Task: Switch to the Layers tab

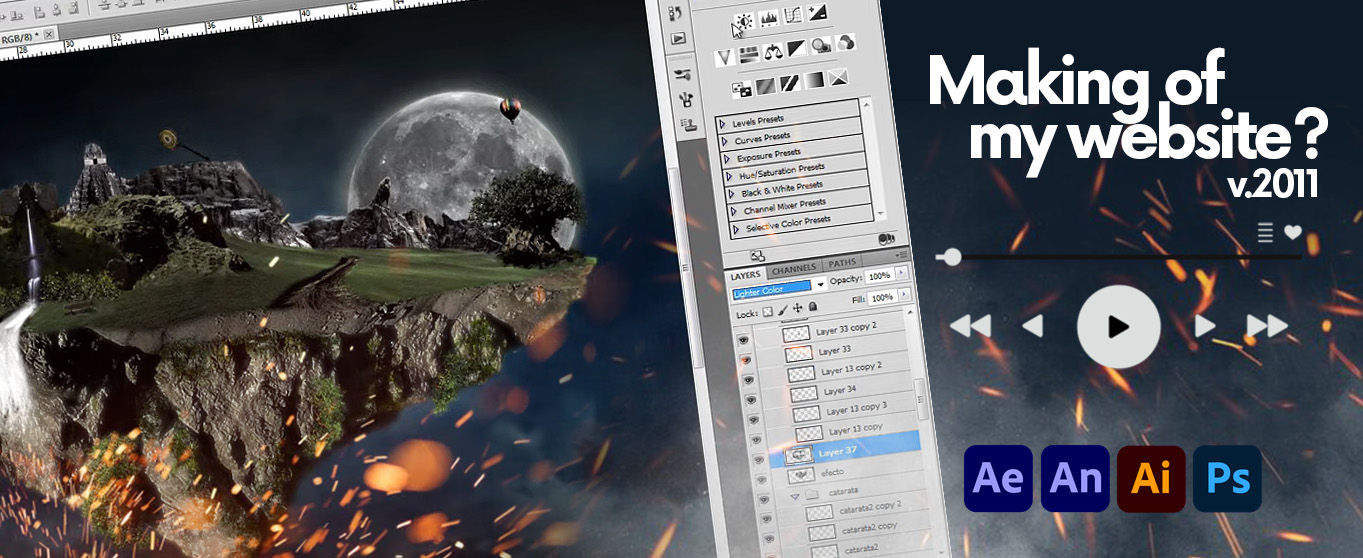Action: click(x=745, y=275)
